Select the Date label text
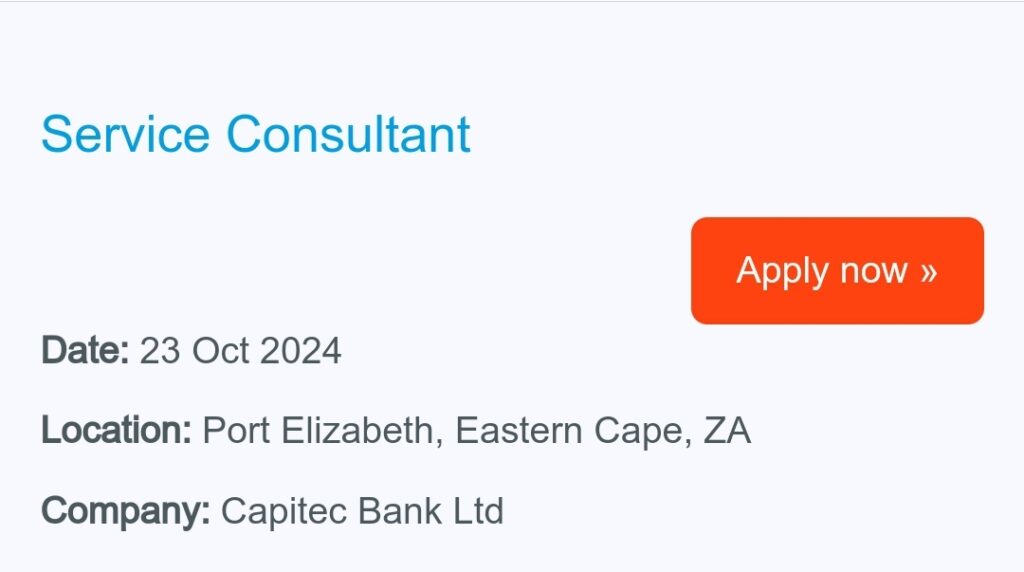 pos(85,350)
